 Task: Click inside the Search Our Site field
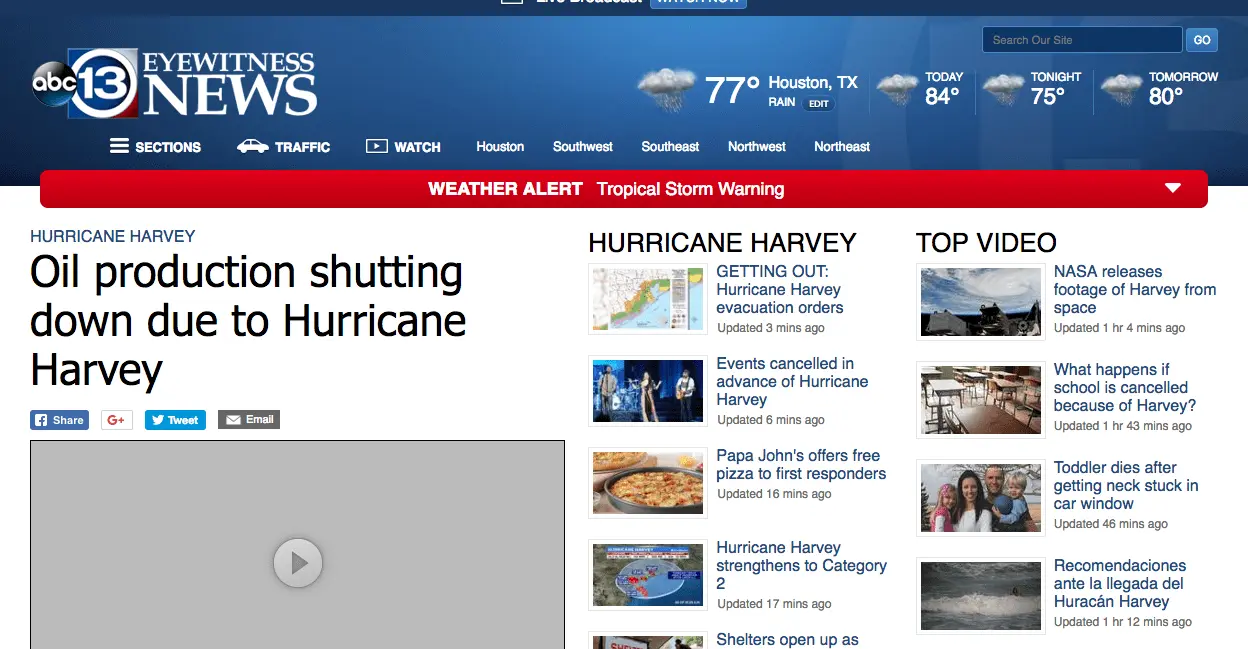coord(1081,40)
